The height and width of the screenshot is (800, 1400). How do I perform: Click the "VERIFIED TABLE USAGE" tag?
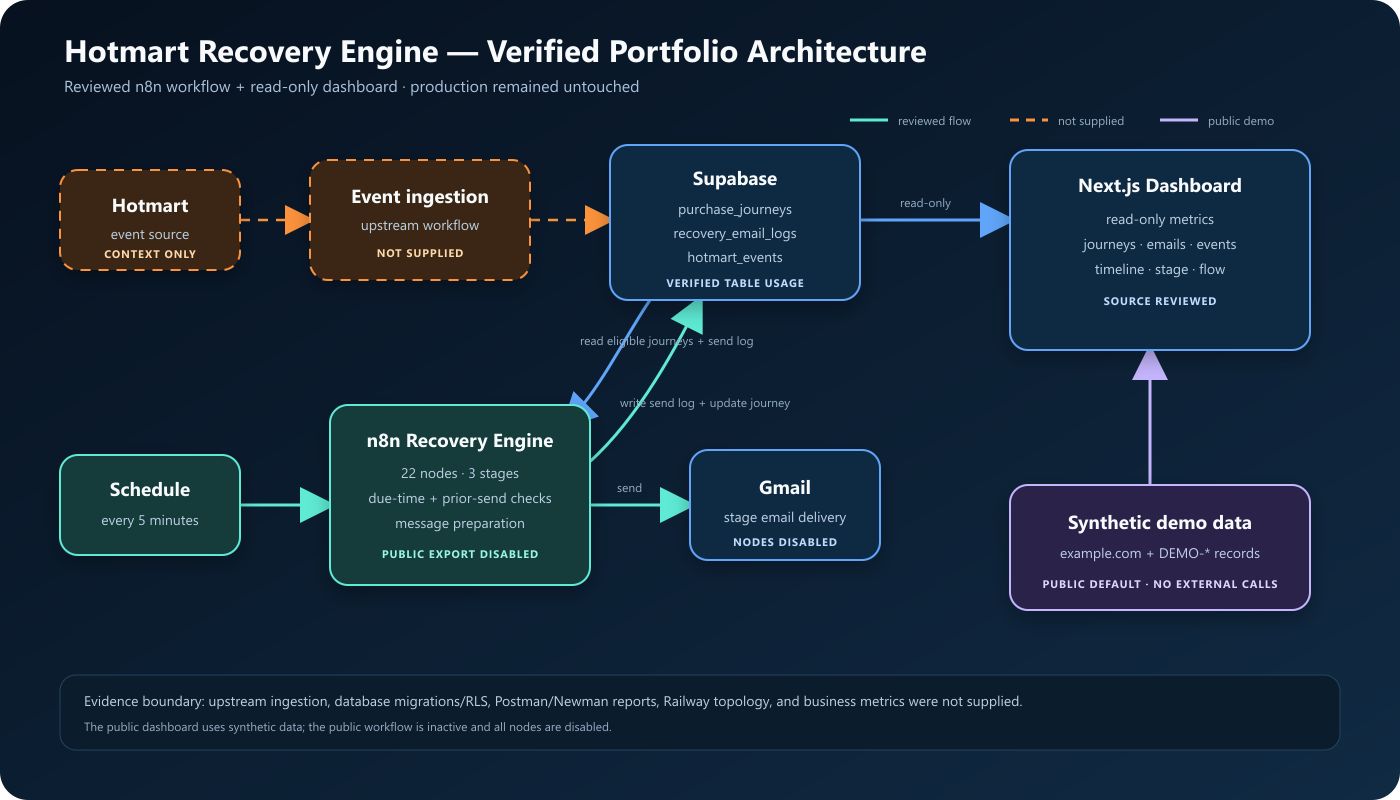point(735,283)
